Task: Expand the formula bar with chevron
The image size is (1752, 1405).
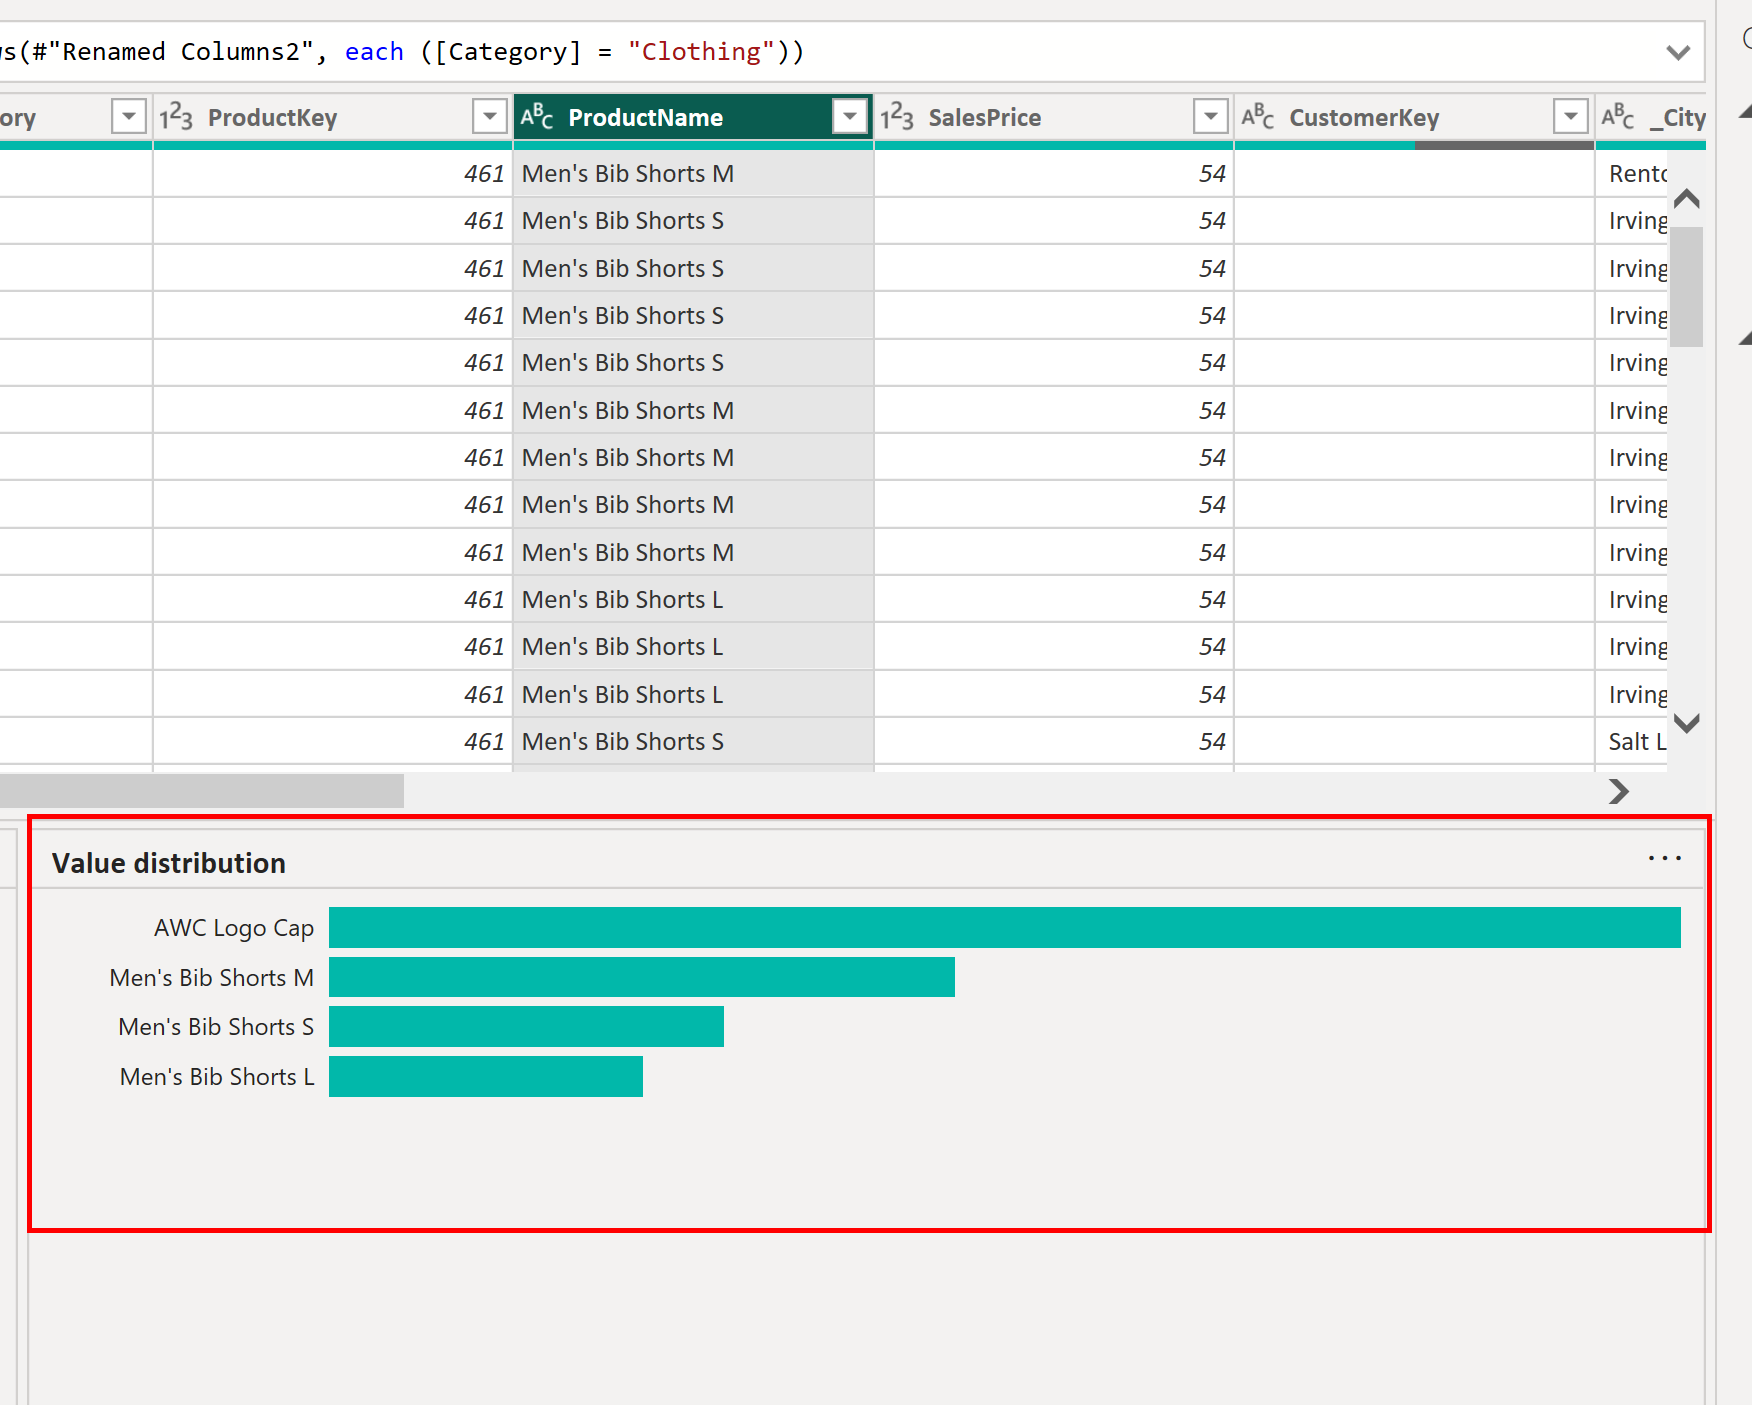Action: [x=1678, y=52]
